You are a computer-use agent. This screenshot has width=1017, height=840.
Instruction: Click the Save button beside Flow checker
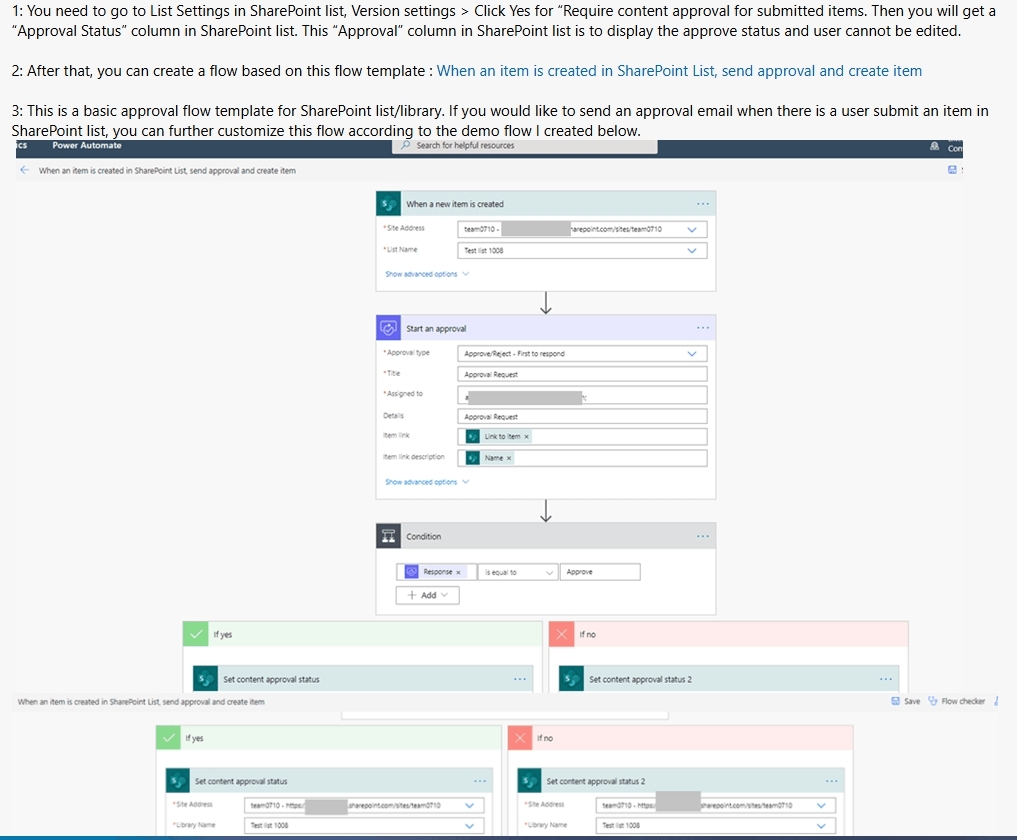pos(905,701)
